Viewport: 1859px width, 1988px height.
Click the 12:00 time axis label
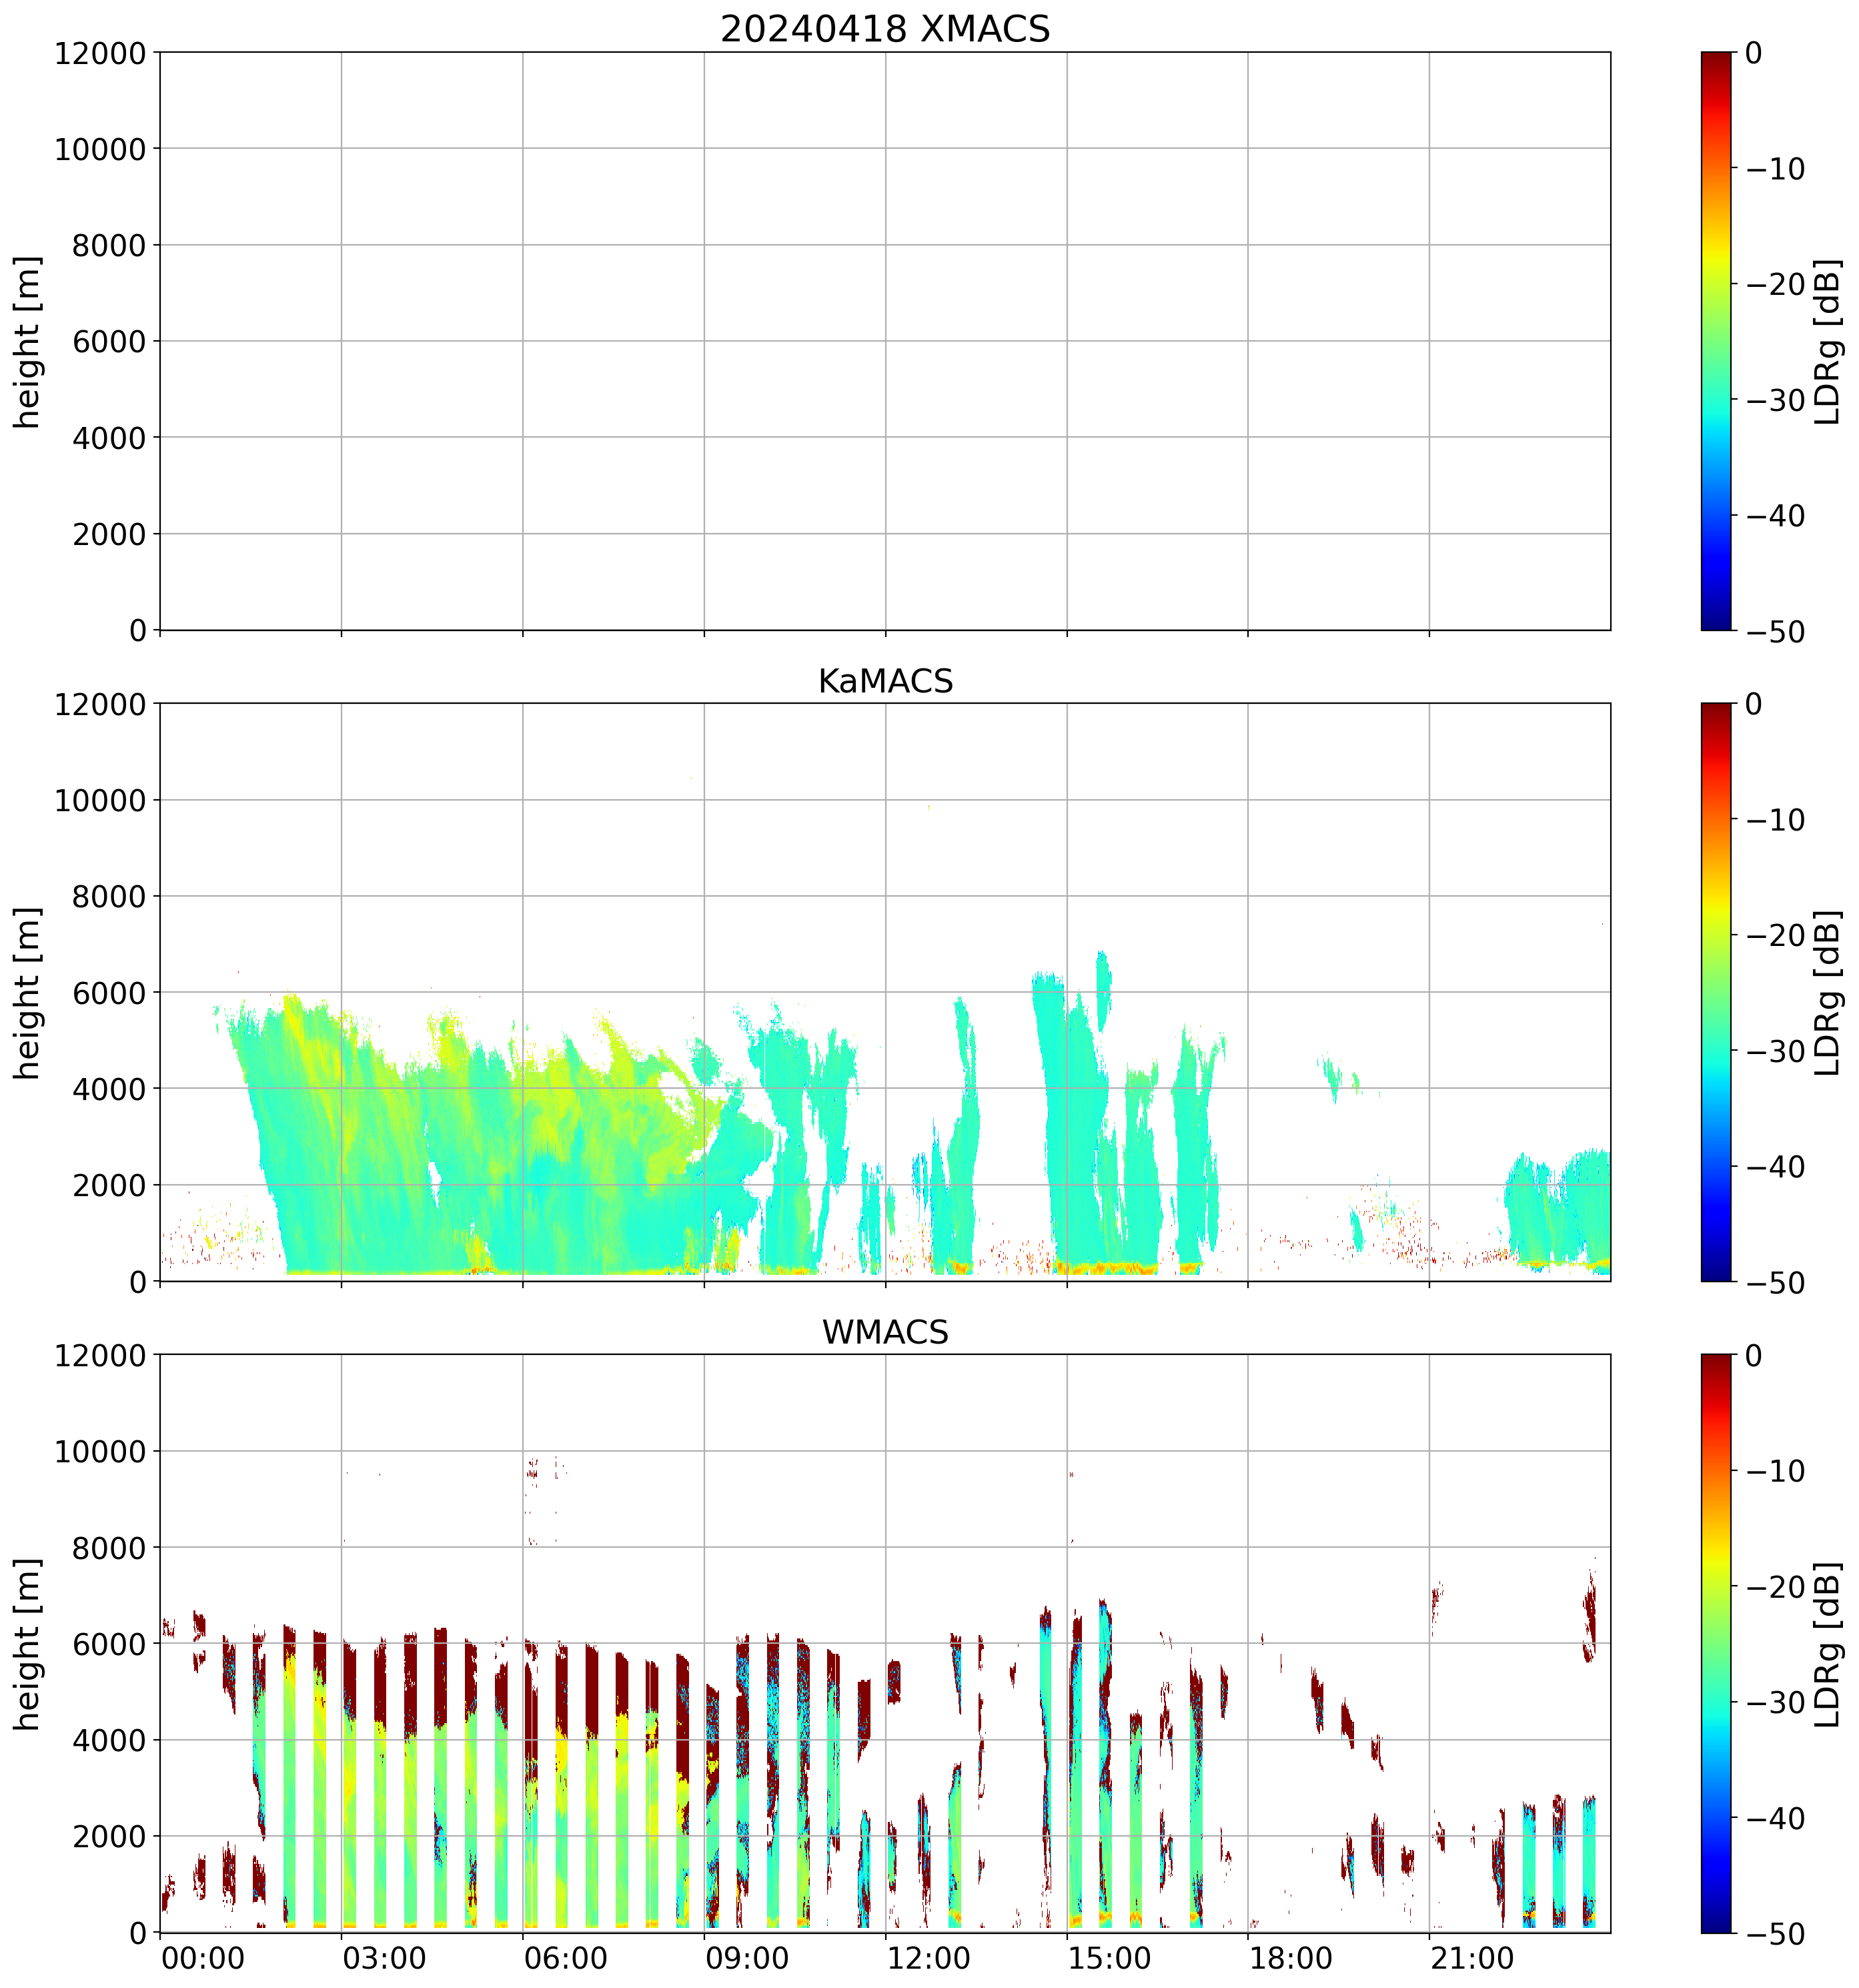point(928,1959)
